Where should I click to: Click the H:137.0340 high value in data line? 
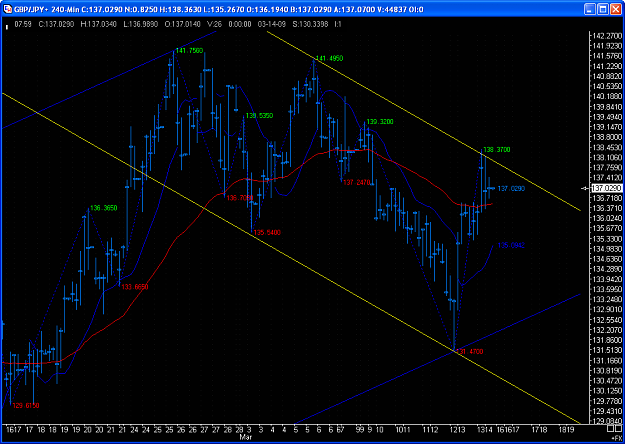[x=98, y=24]
